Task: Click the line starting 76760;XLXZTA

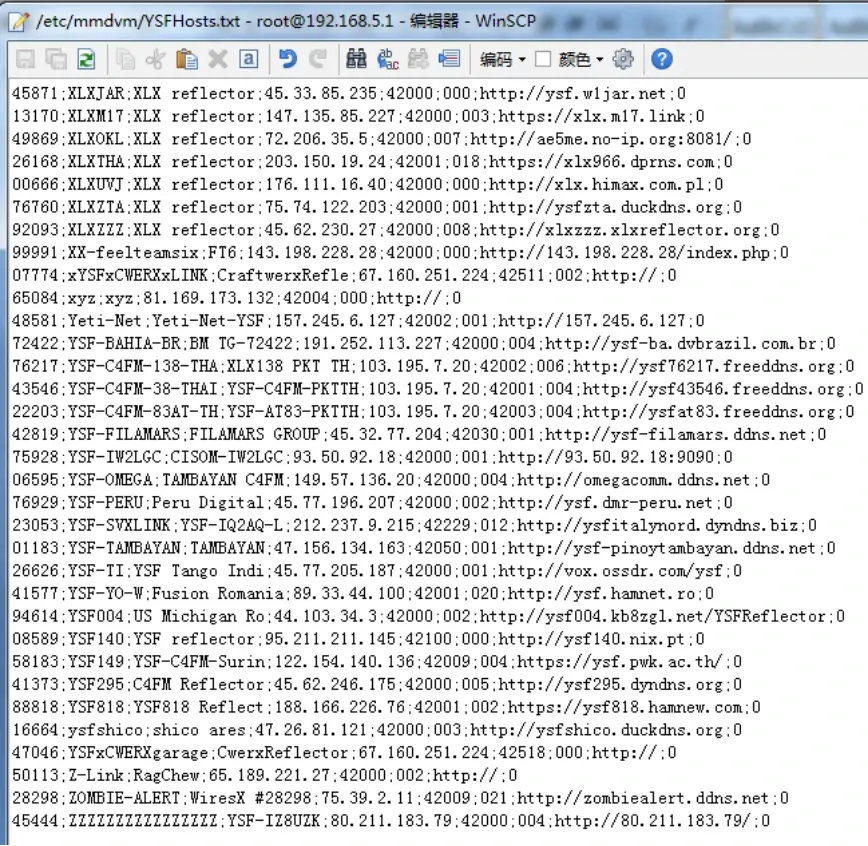Action: point(377,207)
